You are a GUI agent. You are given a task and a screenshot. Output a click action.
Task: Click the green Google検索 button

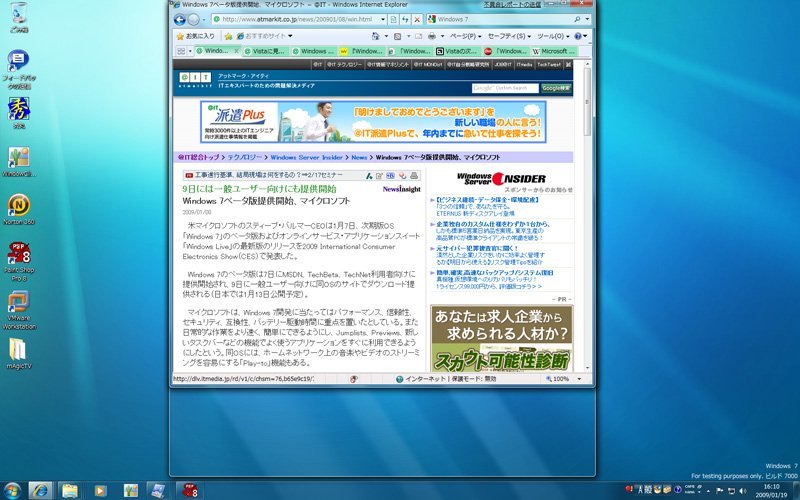(556, 88)
